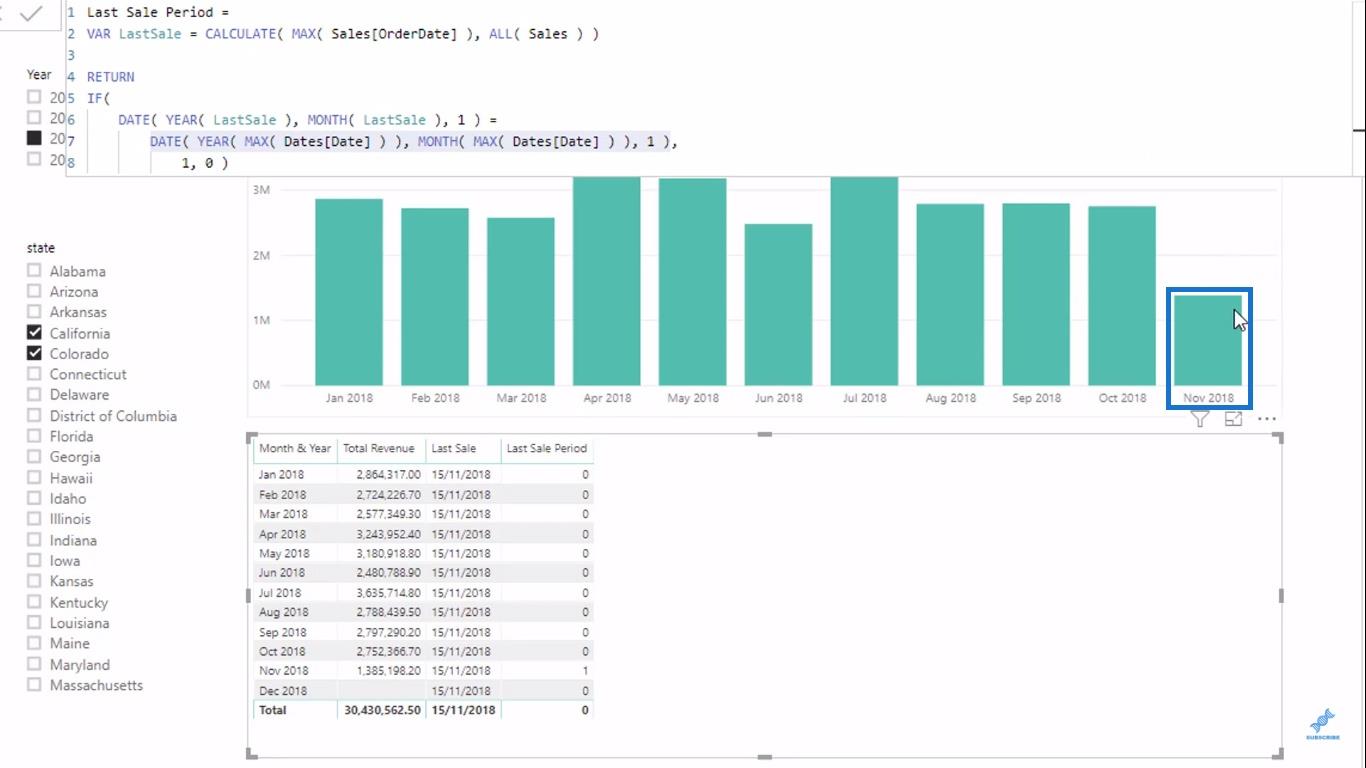Check the Maryland state checkbox
The image size is (1366, 768).
point(35,664)
